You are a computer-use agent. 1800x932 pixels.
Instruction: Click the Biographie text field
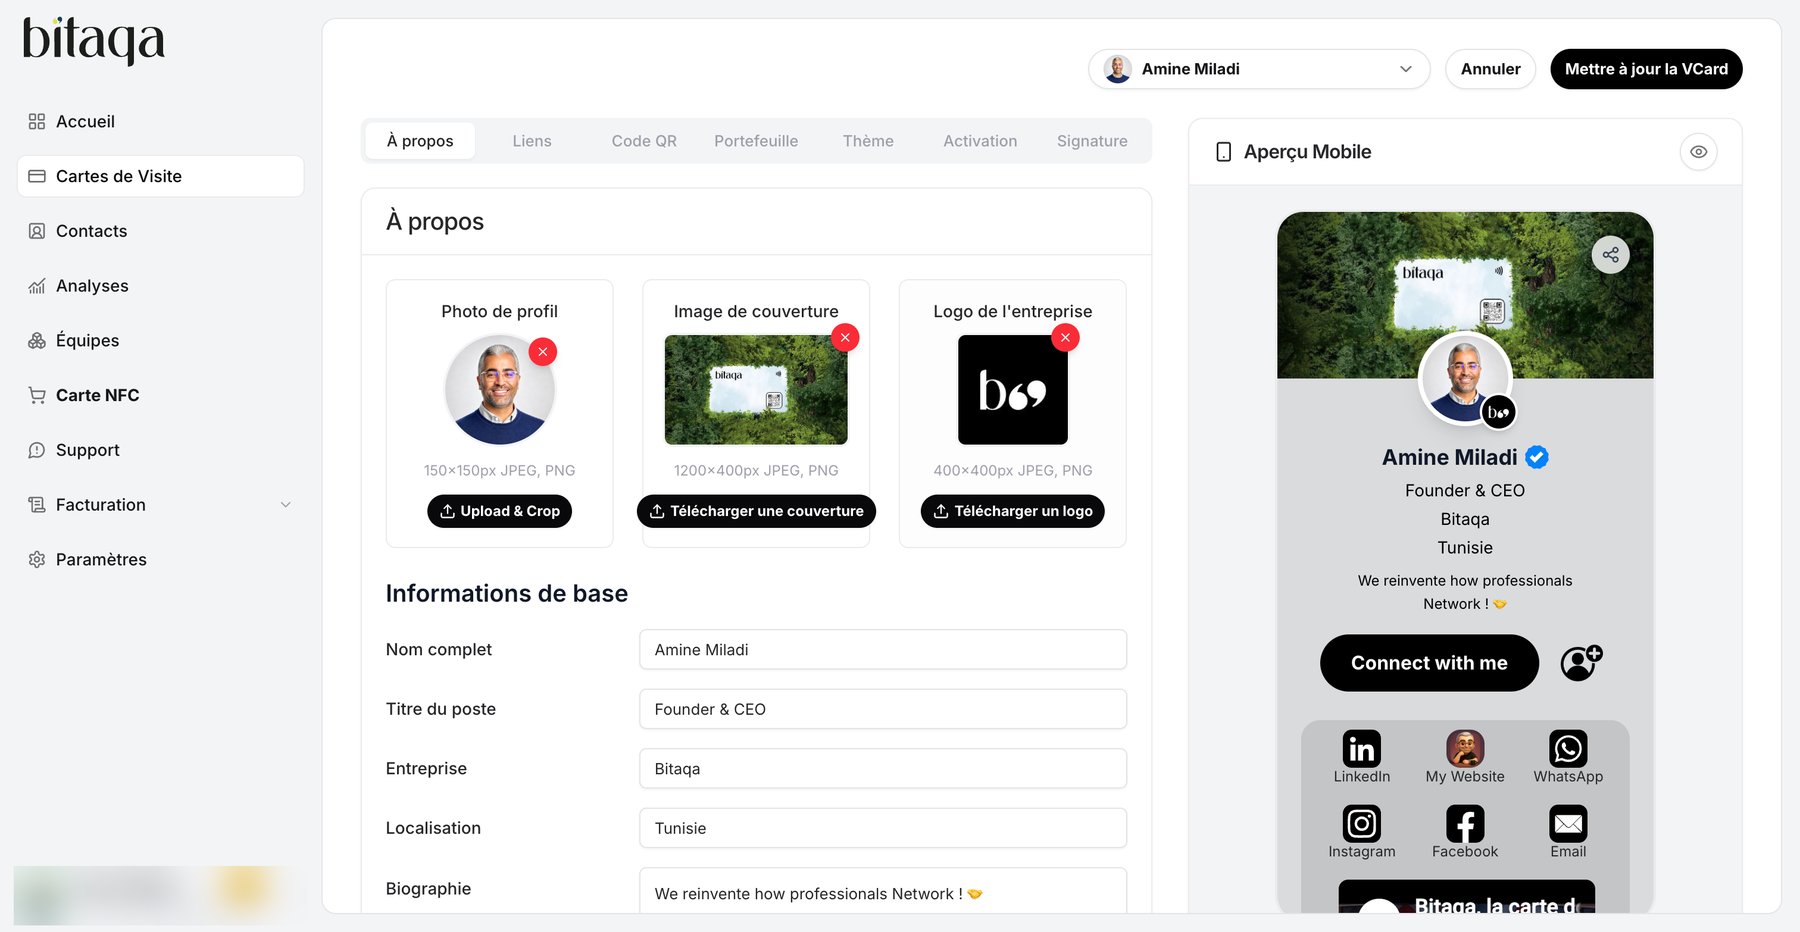883,891
